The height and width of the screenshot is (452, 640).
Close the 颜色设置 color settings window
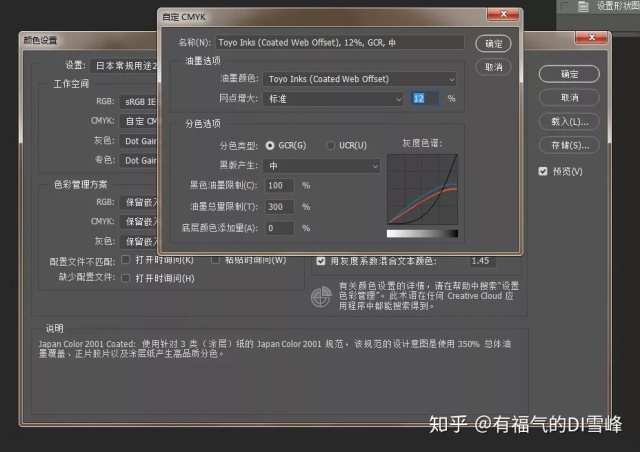click(x=592, y=38)
